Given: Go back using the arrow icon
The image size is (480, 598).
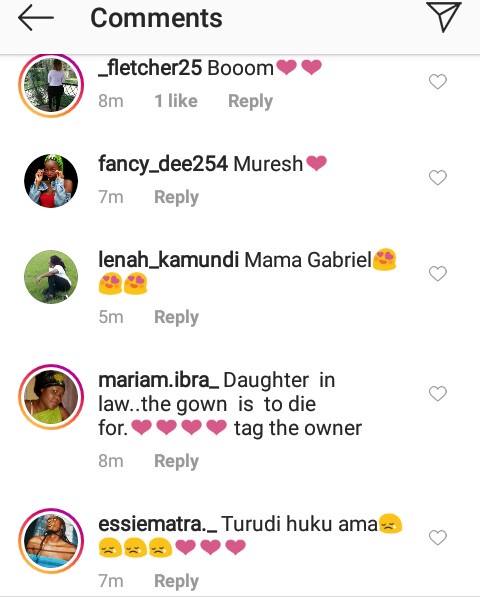Looking at the screenshot, I should click(x=36, y=18).
